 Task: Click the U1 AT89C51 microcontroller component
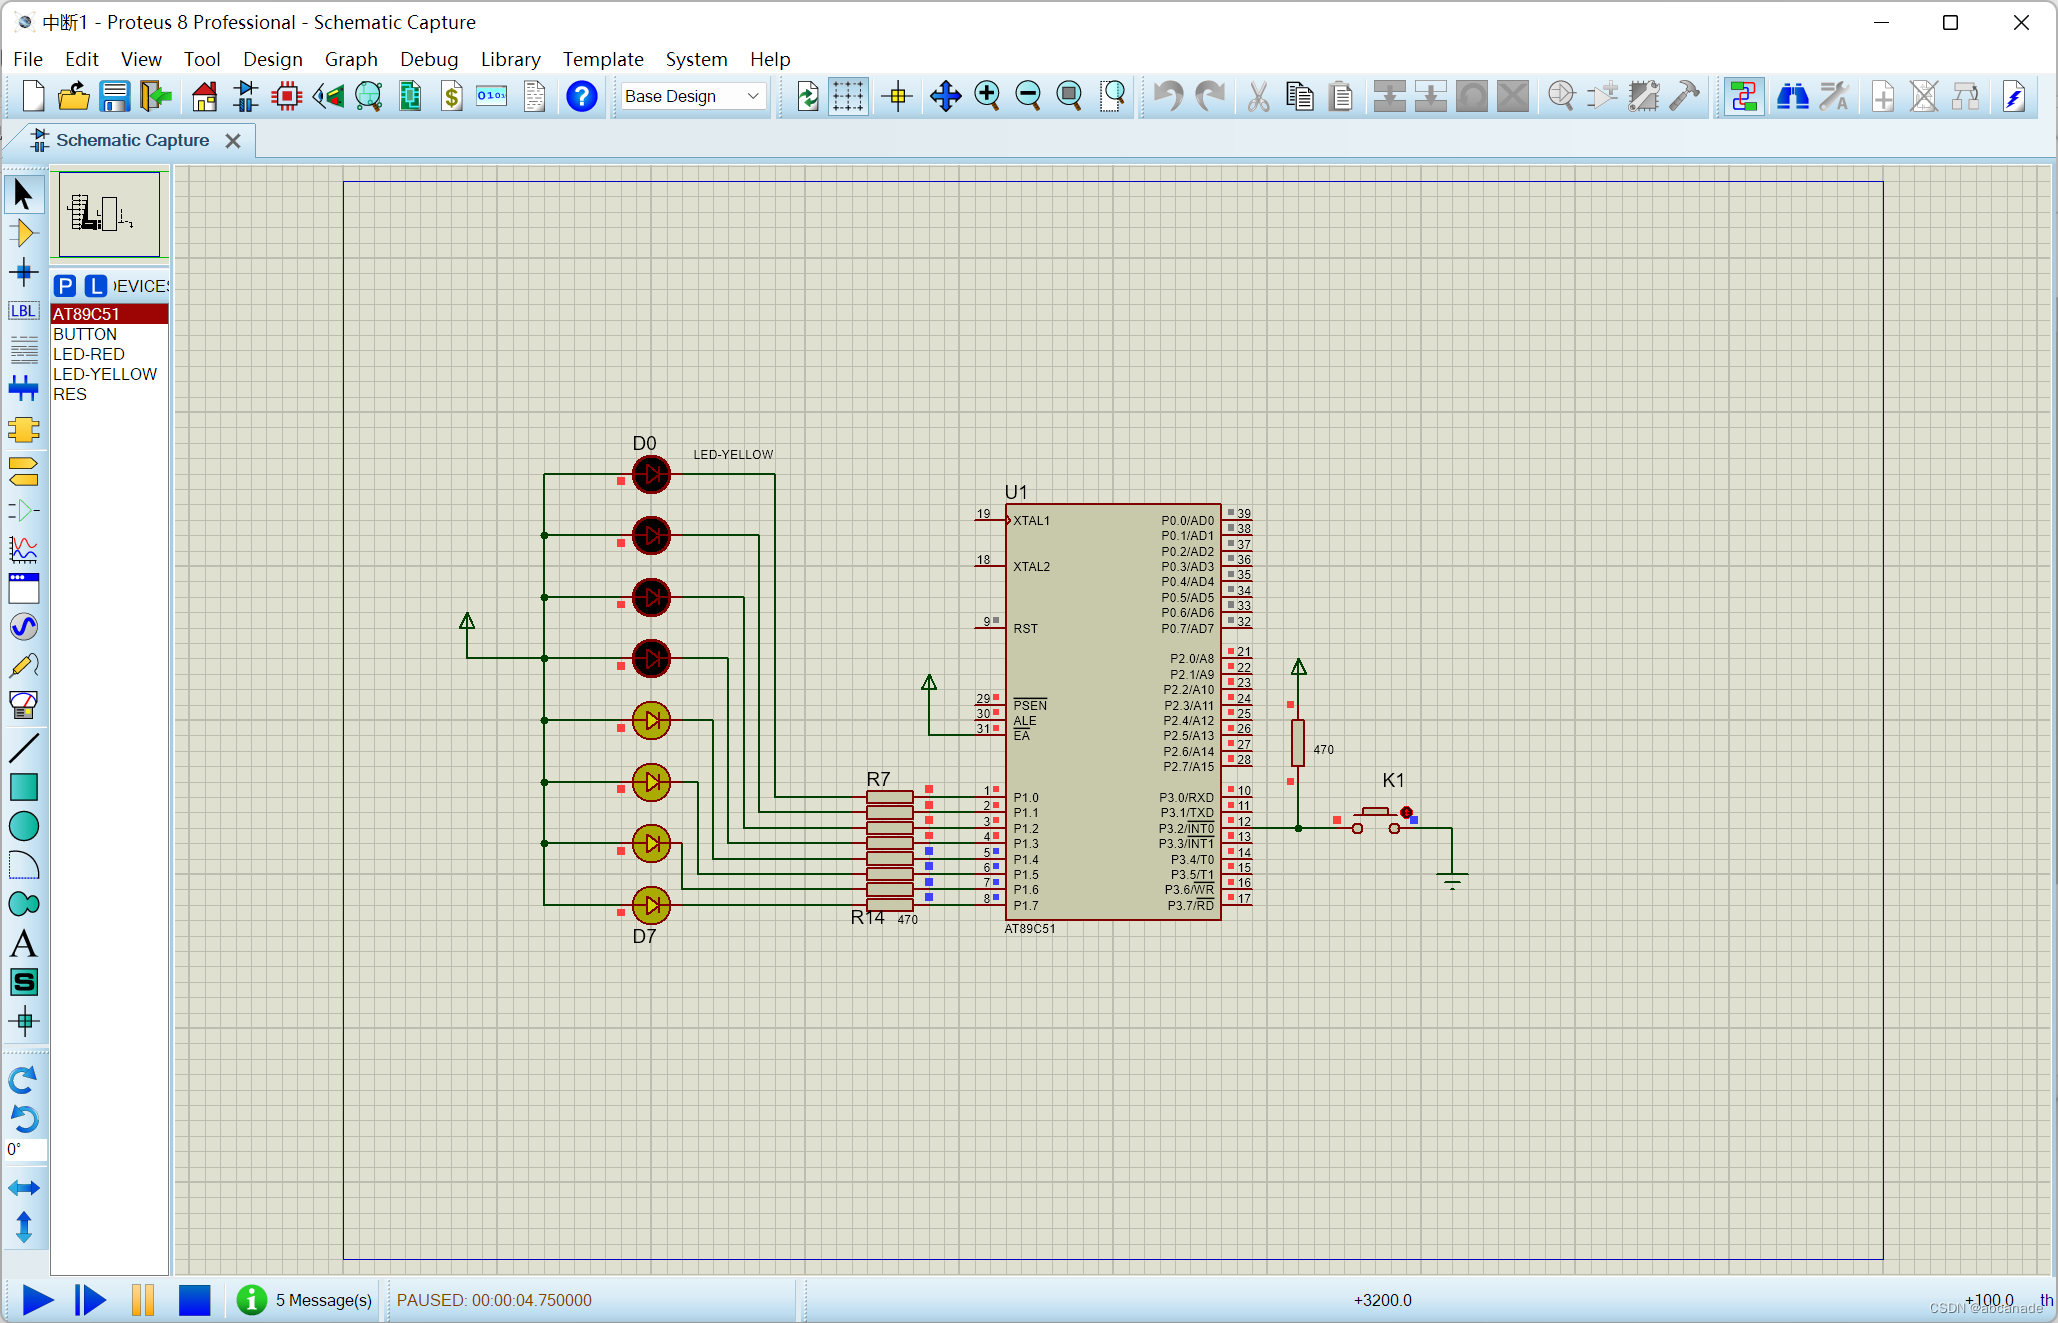pos(1113,711)
